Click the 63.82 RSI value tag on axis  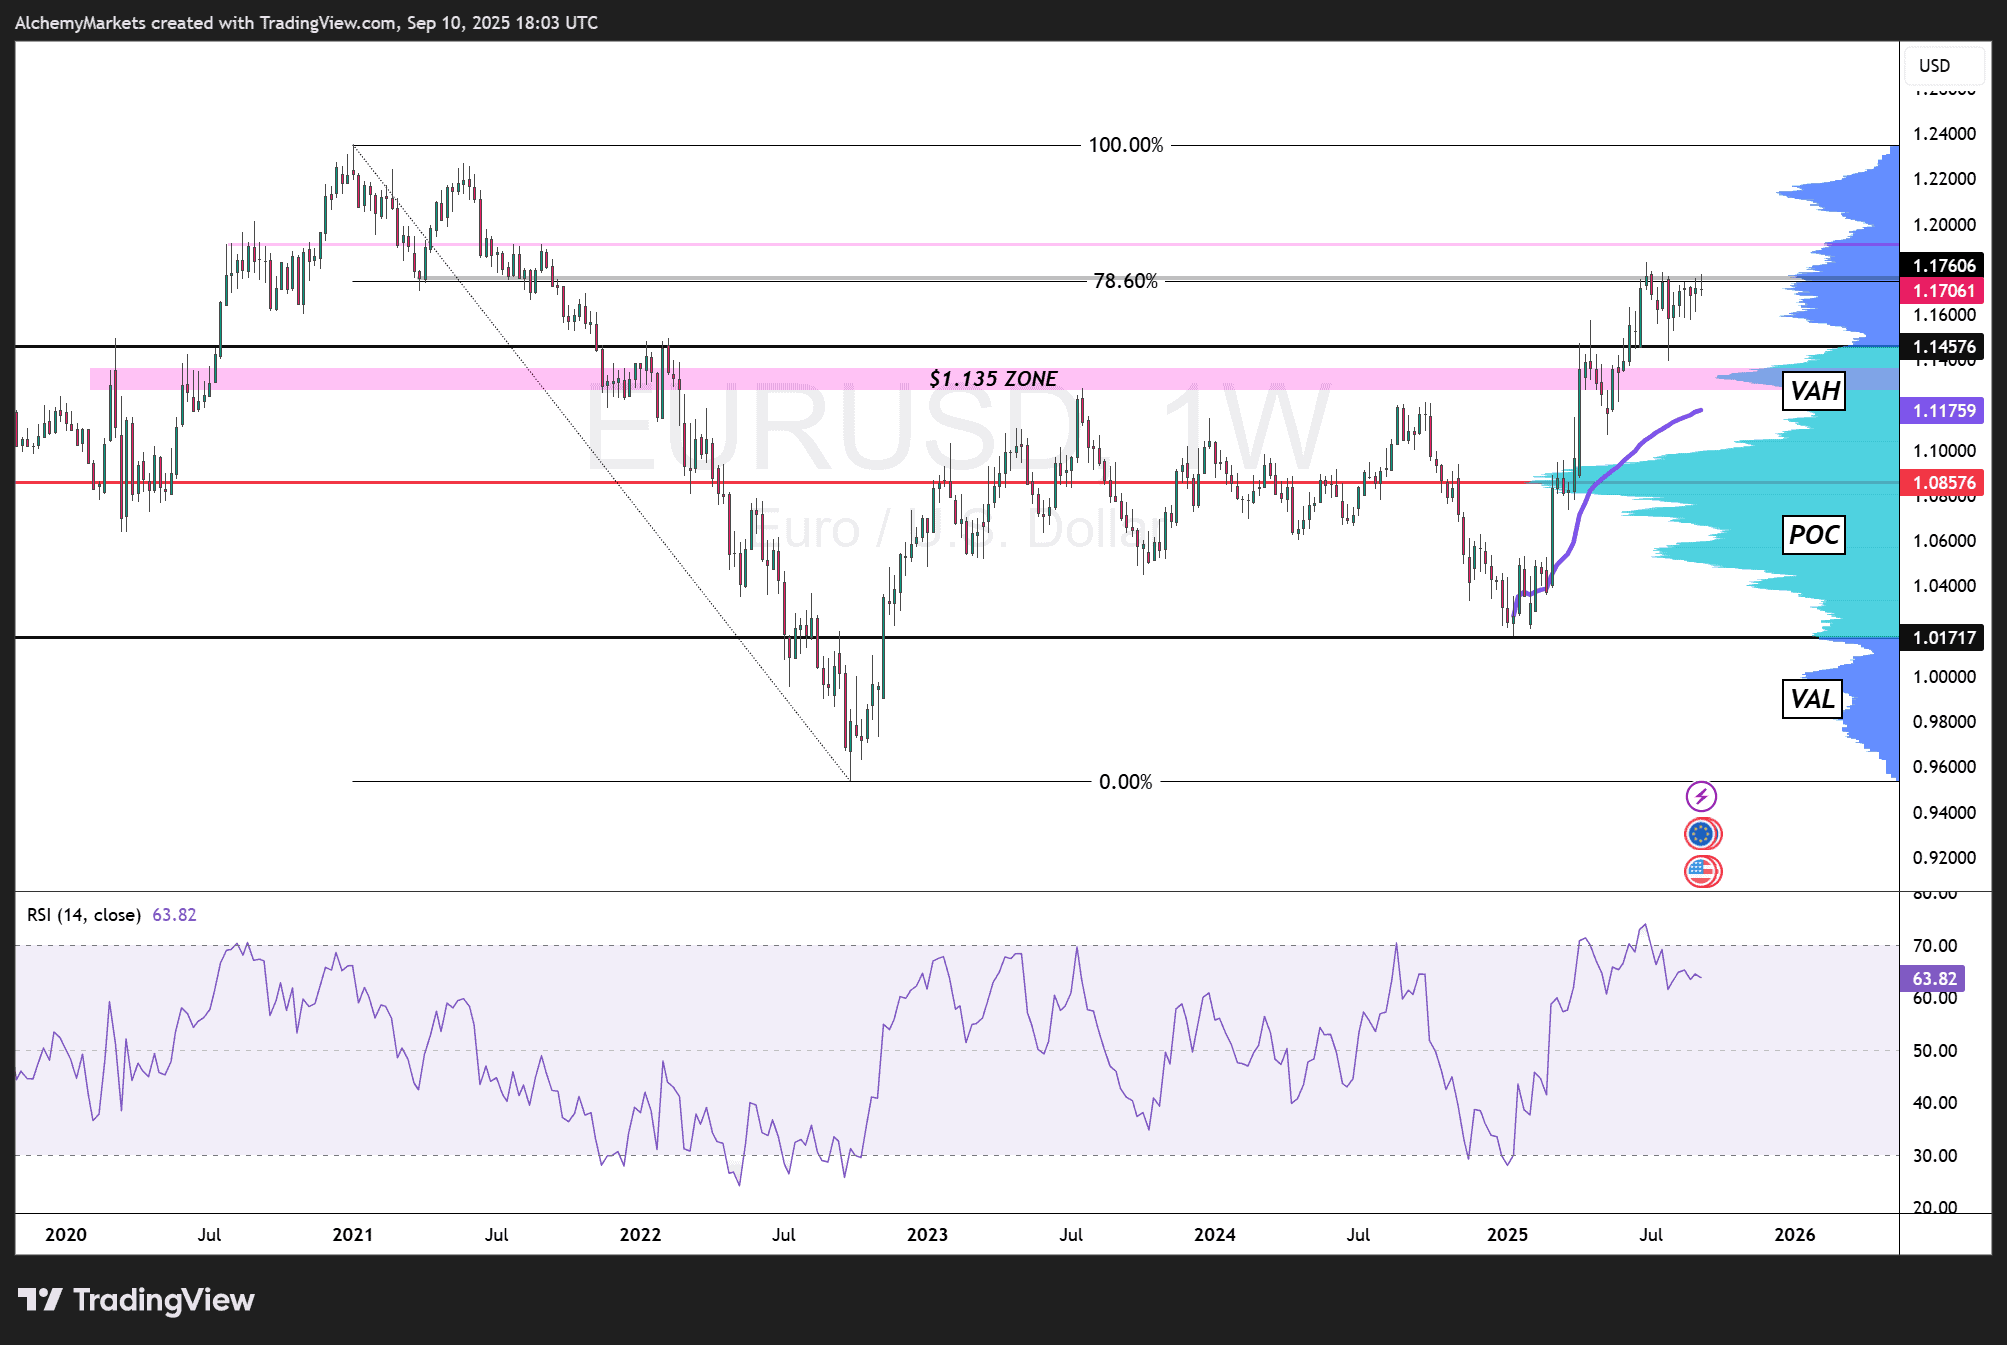[1933, 979]
